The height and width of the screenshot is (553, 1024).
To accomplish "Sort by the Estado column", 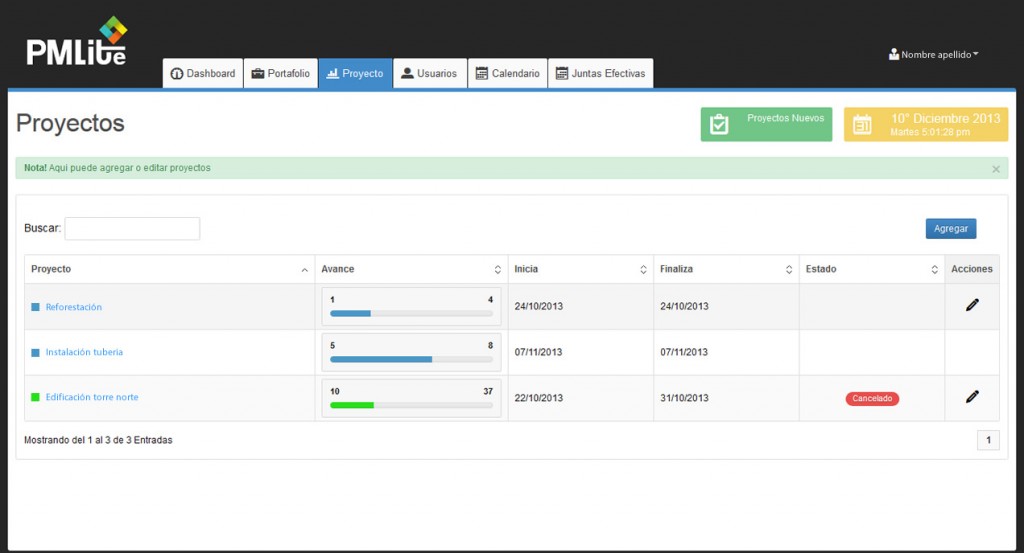I will click(872, 269).
